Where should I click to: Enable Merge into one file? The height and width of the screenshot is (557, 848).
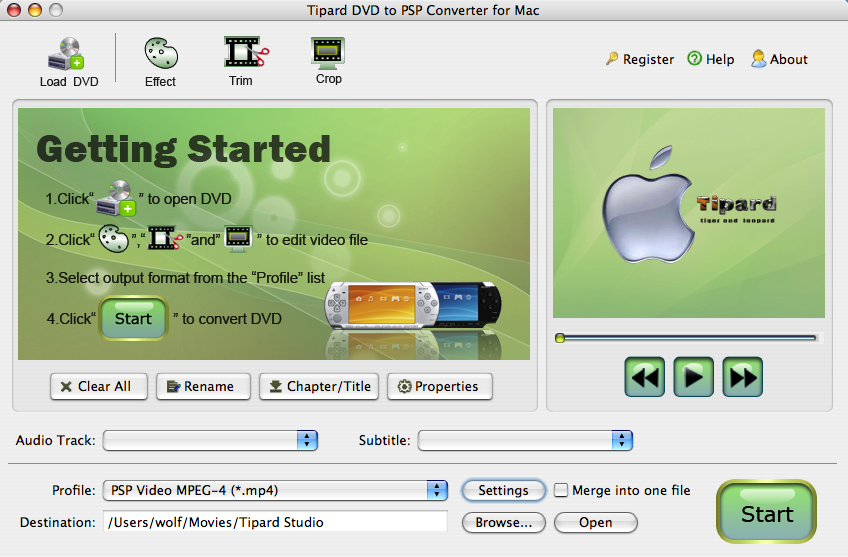click(x=561, y=490)
